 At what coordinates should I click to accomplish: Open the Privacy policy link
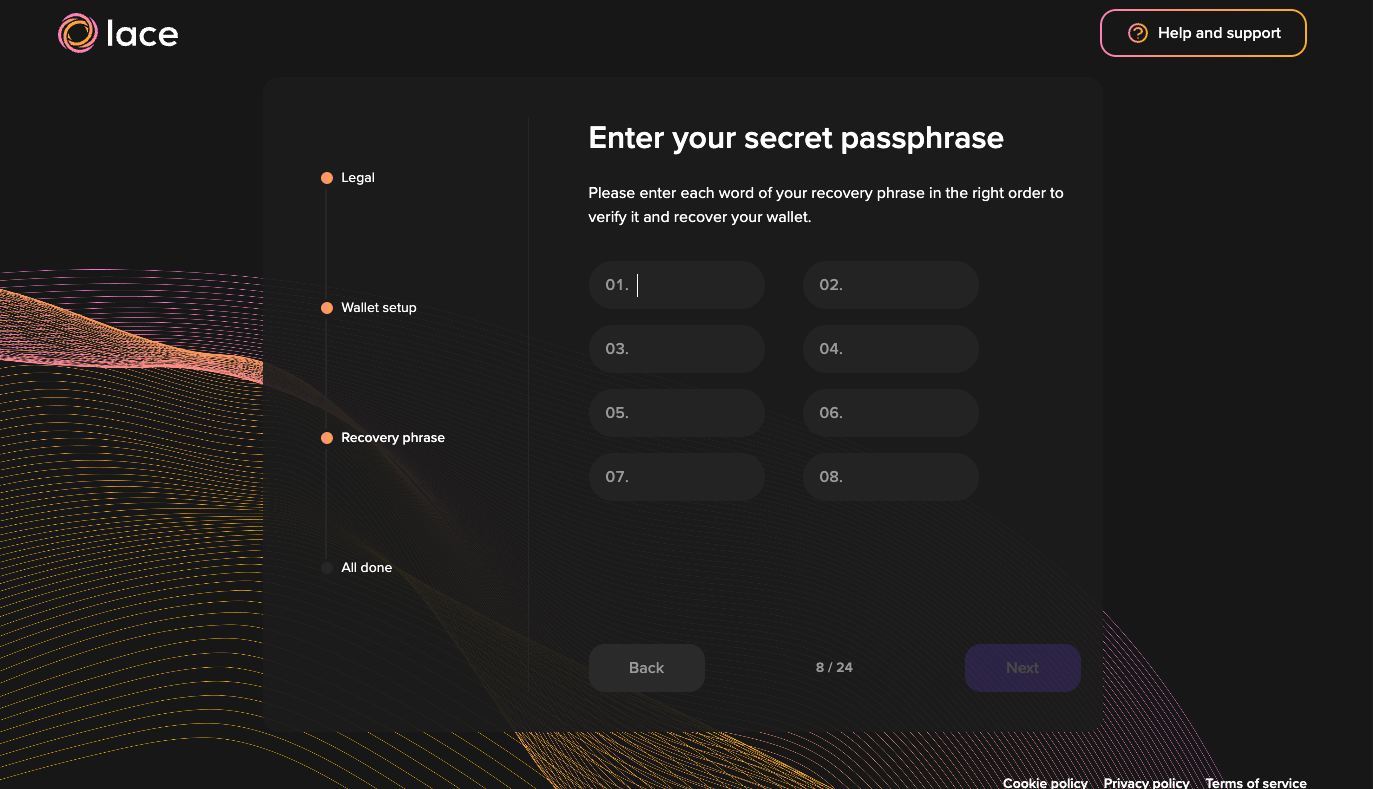pos(1146,783)
